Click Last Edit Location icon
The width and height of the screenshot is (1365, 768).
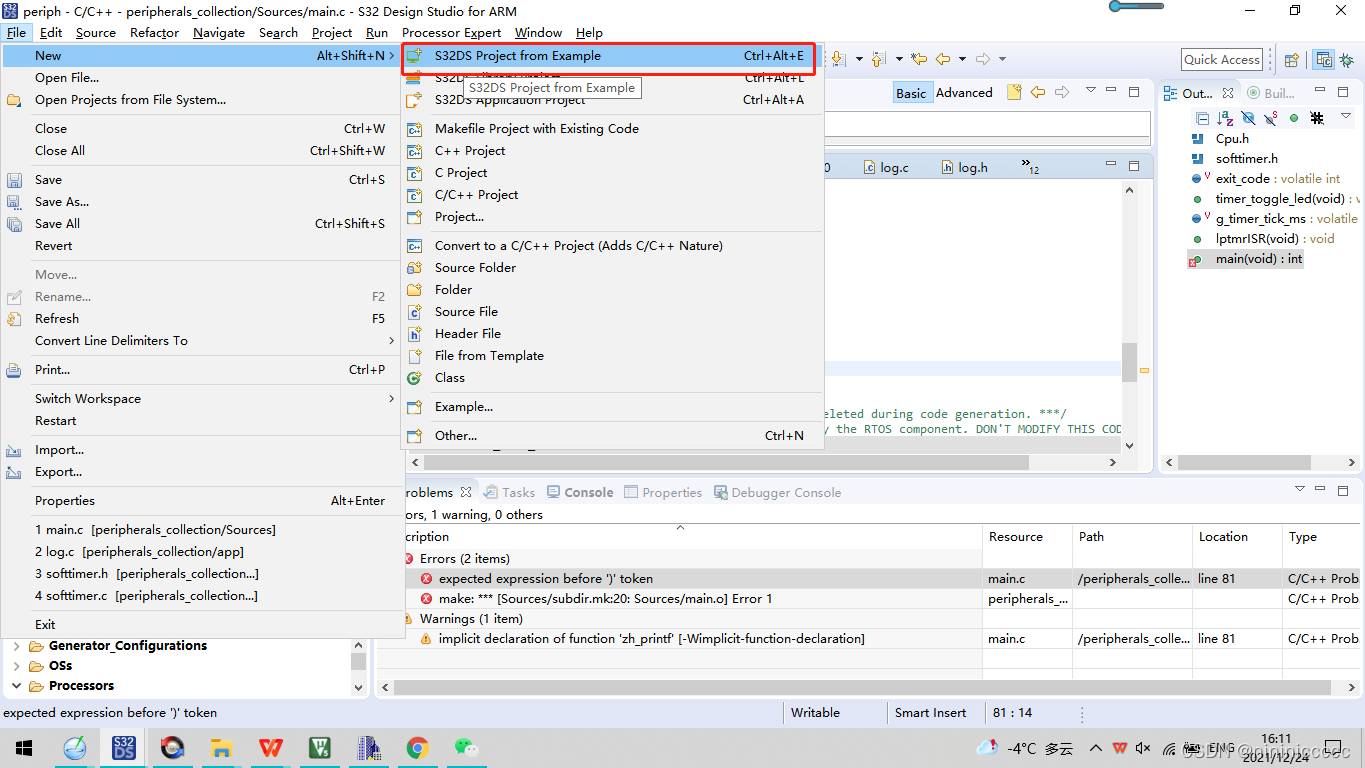(x=918, y=59)
